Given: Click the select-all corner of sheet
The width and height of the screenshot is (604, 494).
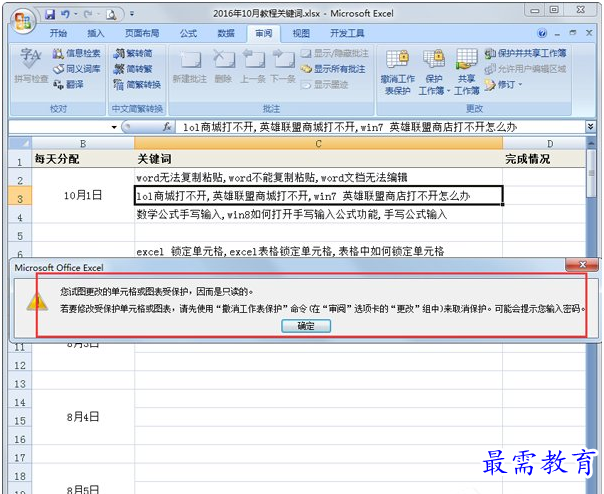Looking at the screenshot, I should coord(20,143).
